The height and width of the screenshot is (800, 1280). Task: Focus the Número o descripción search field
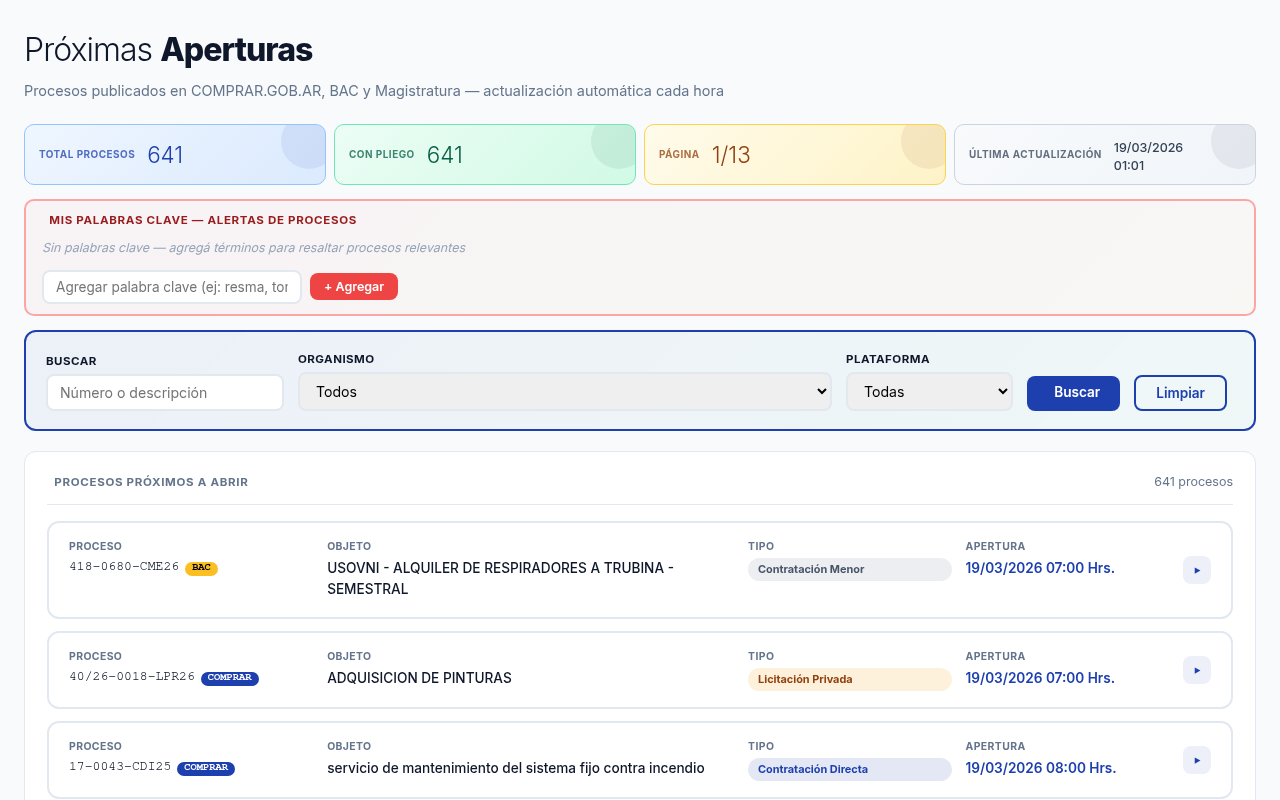pos(165,392)
